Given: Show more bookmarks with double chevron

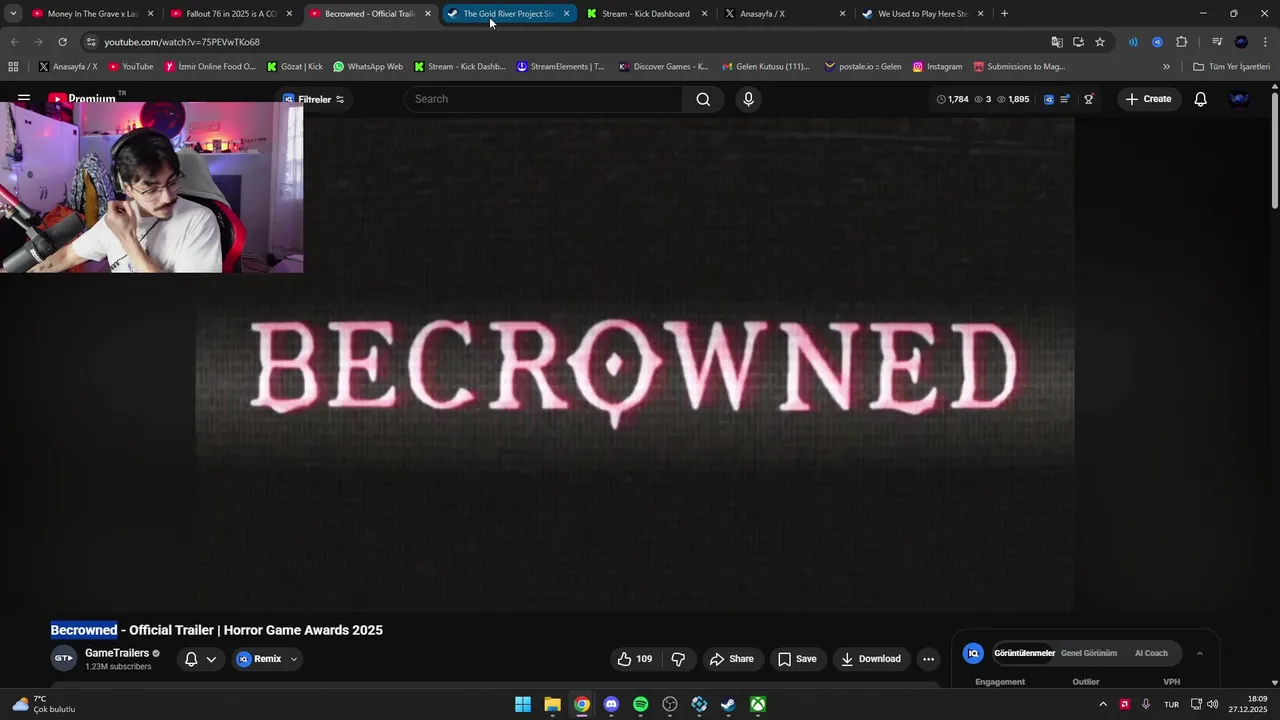Looking at the screenshot, I should [1166, 67].
